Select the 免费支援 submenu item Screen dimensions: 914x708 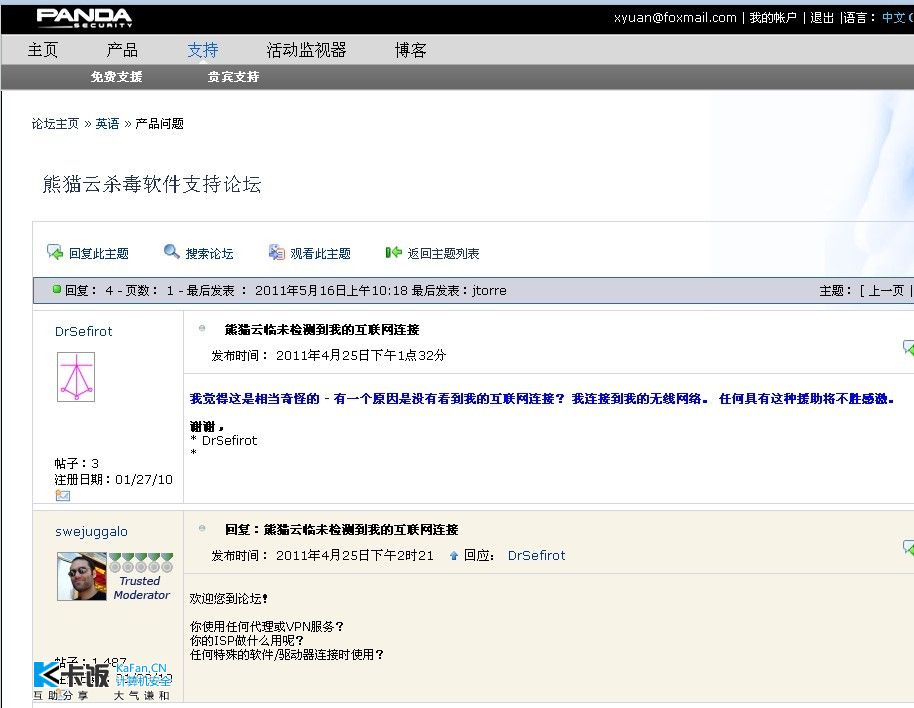coord(116,77)
